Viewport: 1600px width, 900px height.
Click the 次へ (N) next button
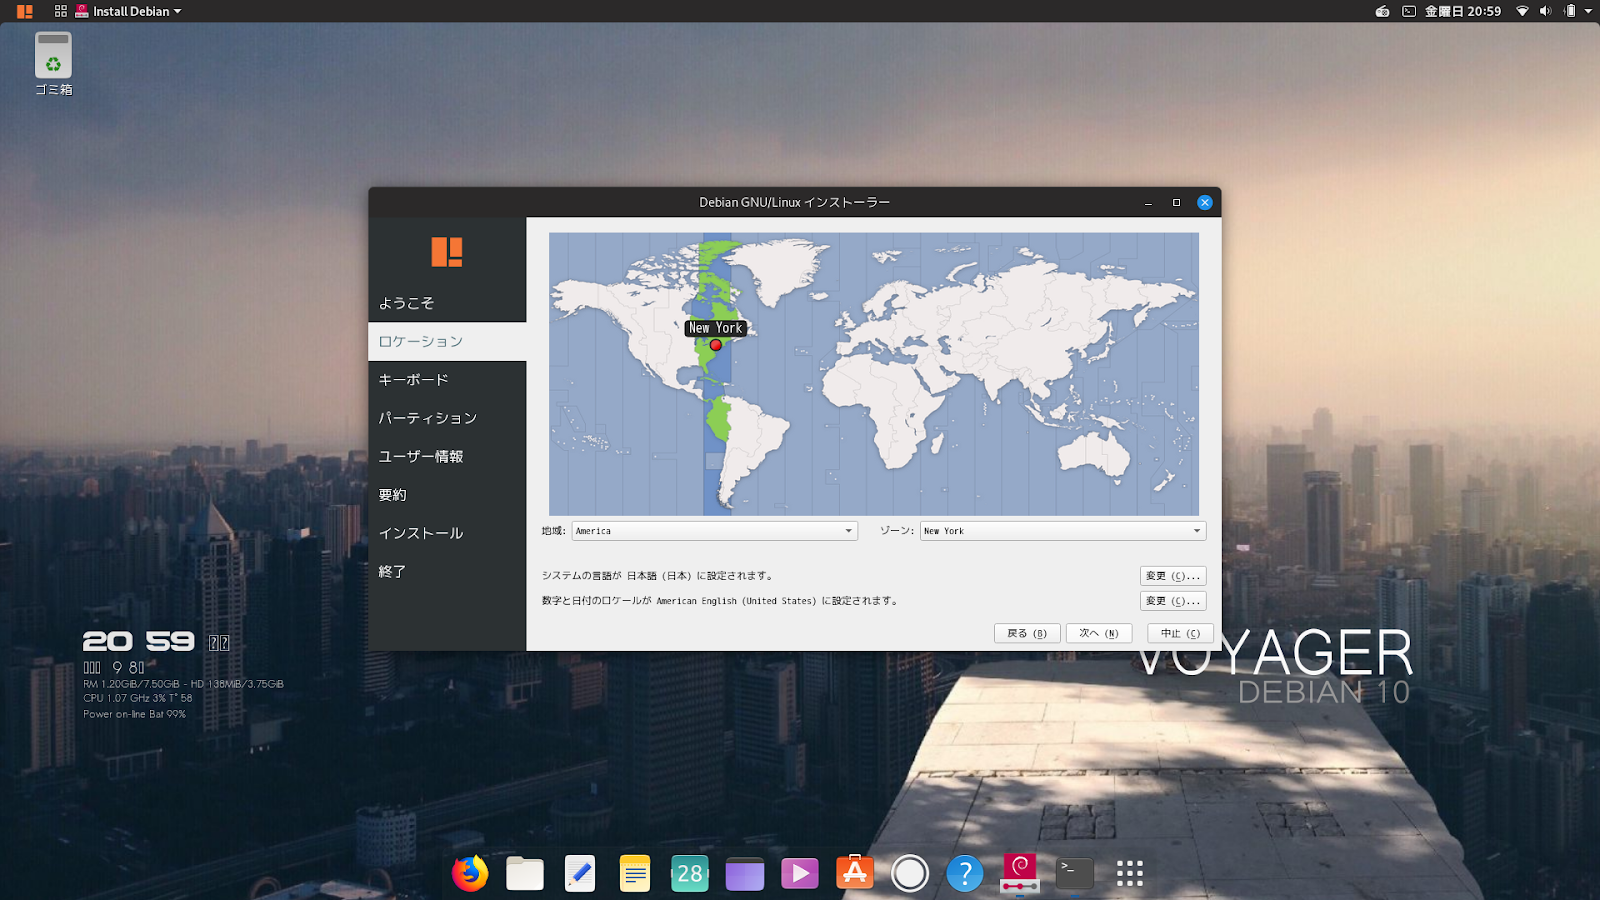(1099, 633)
